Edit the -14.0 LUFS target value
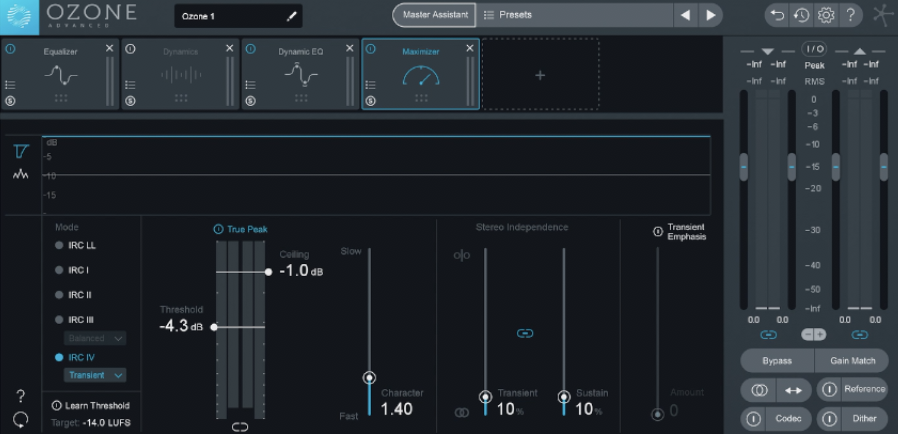Screen dimensions: 898x434 tap(105, 424)
